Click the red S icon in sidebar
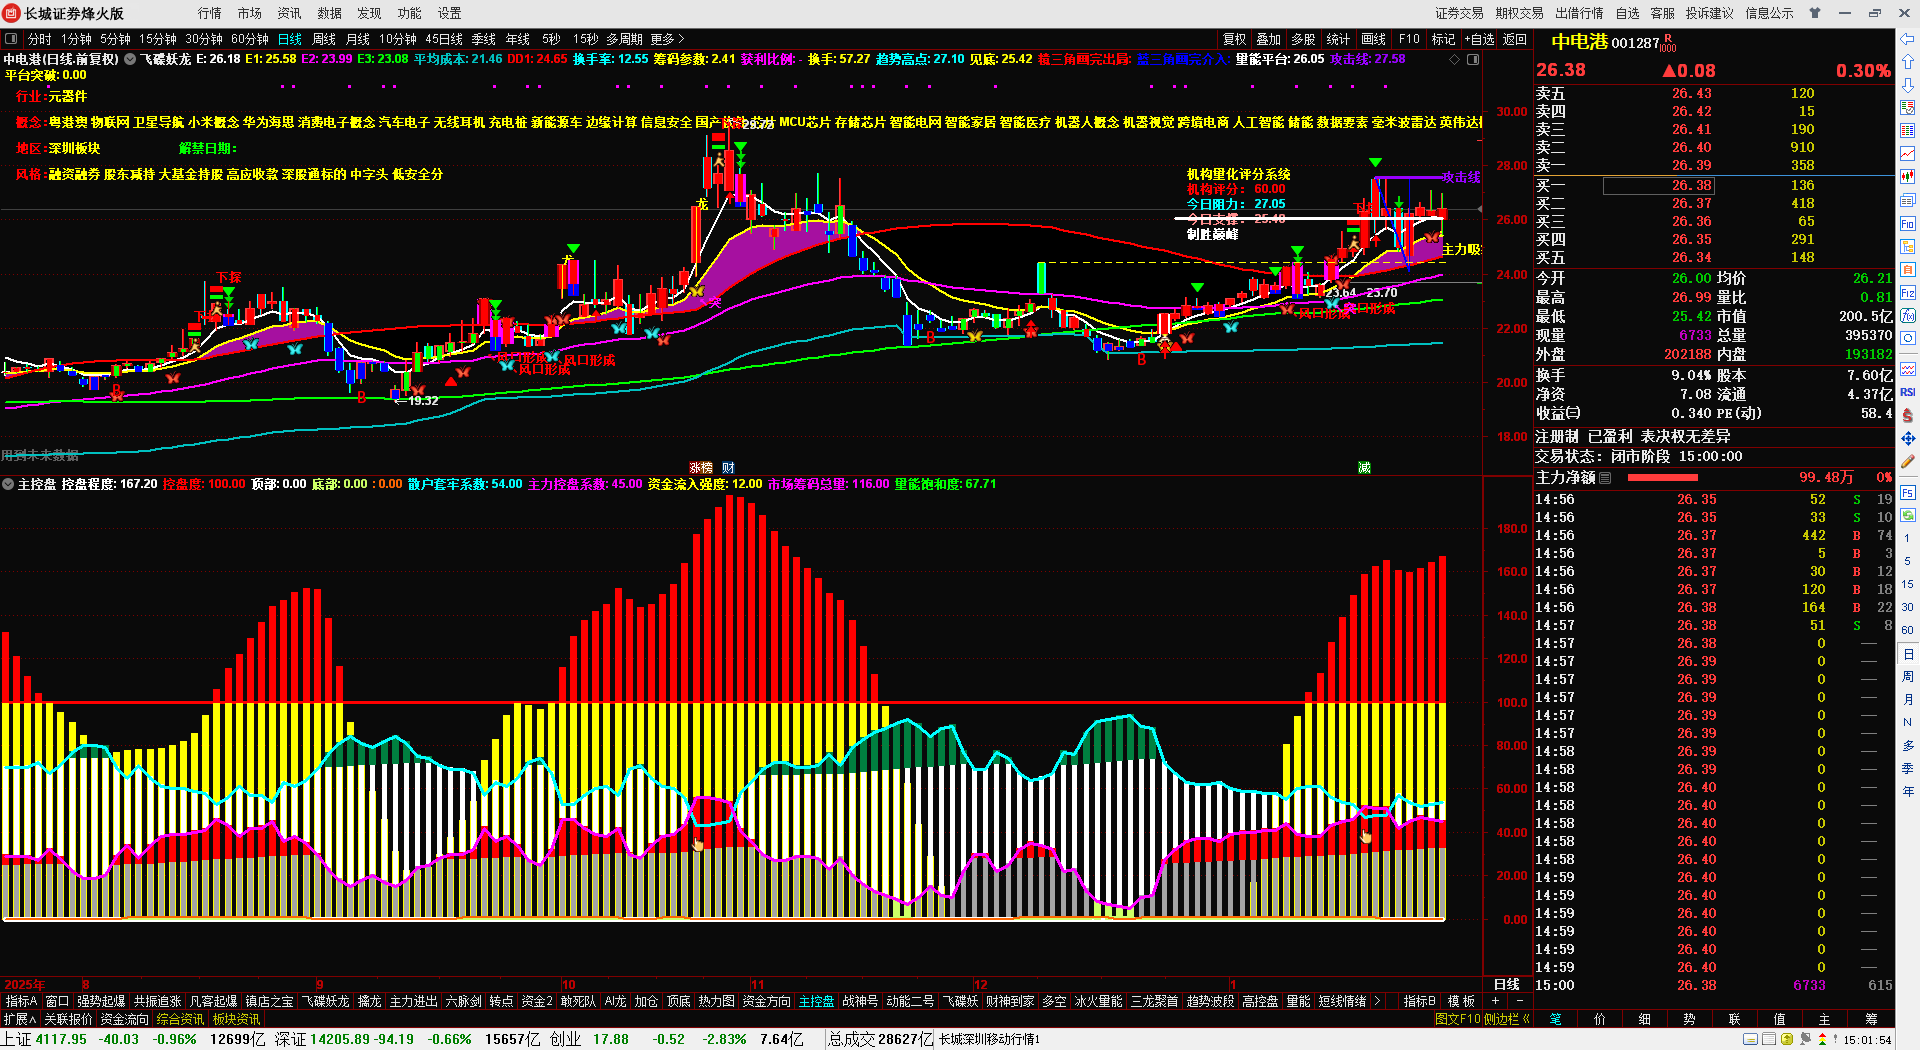This screenshot has width=1920, height=1050. point(1908,415)
